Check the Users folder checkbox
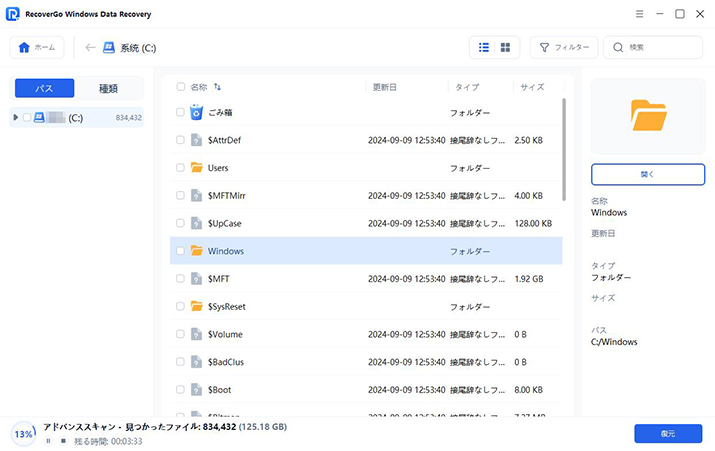 (x=180, y=168)
